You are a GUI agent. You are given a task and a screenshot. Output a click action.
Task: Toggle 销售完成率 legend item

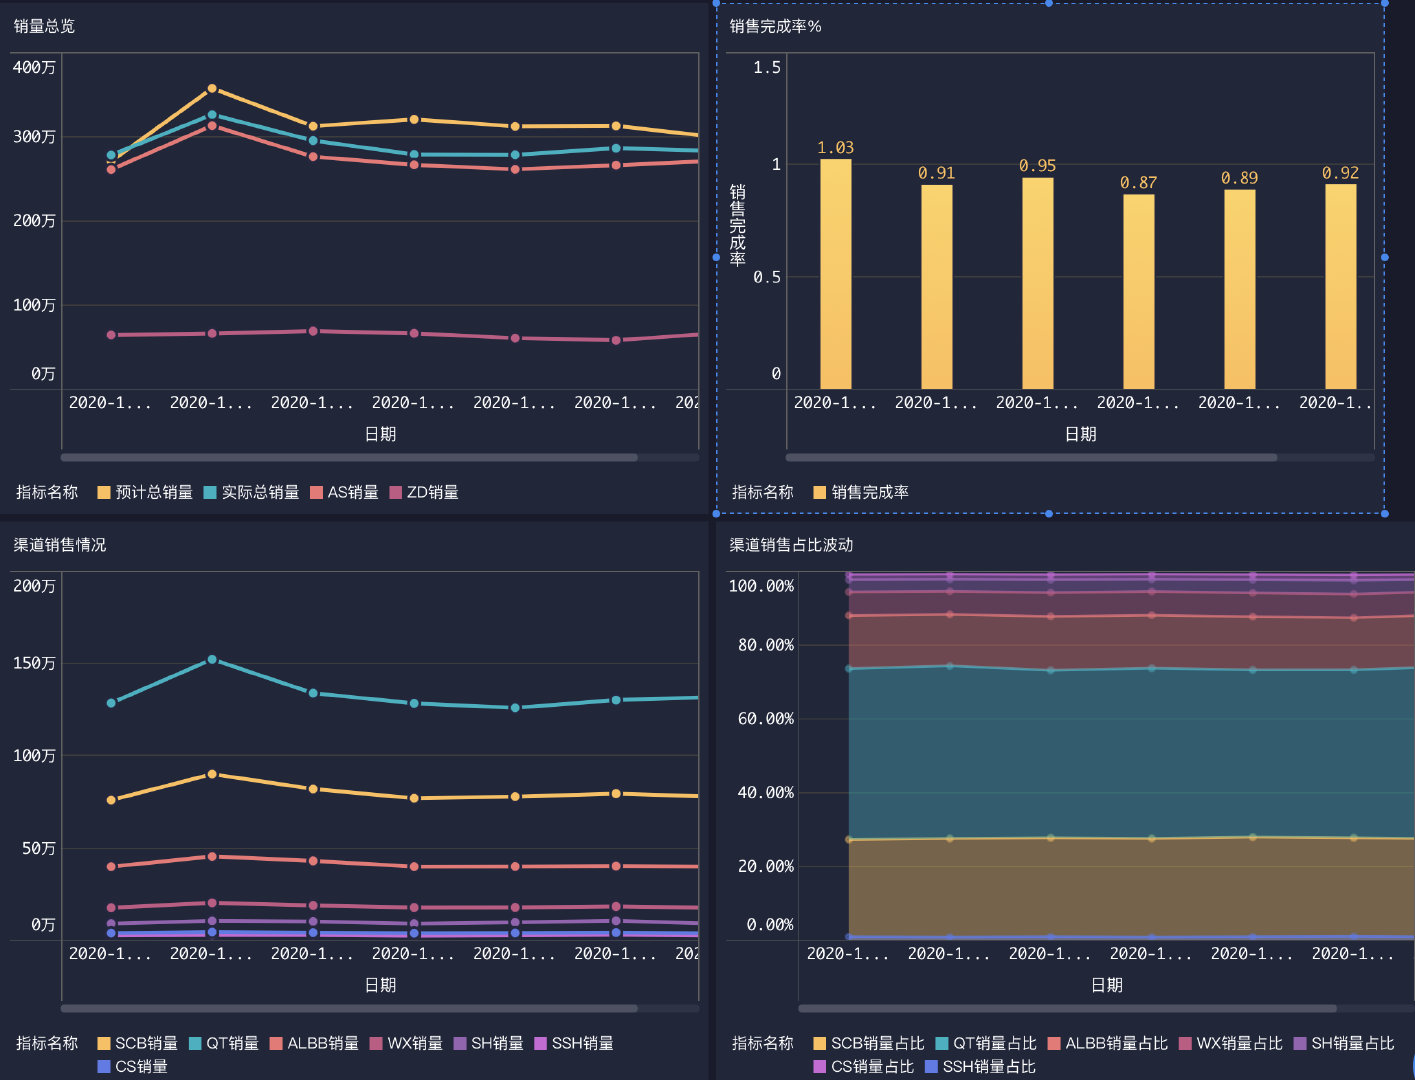click(861, 492)
